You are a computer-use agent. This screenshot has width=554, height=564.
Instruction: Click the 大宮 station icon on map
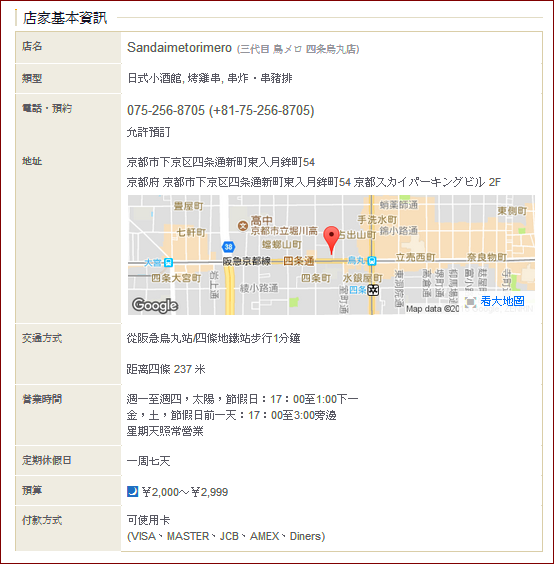click(168, 263)
